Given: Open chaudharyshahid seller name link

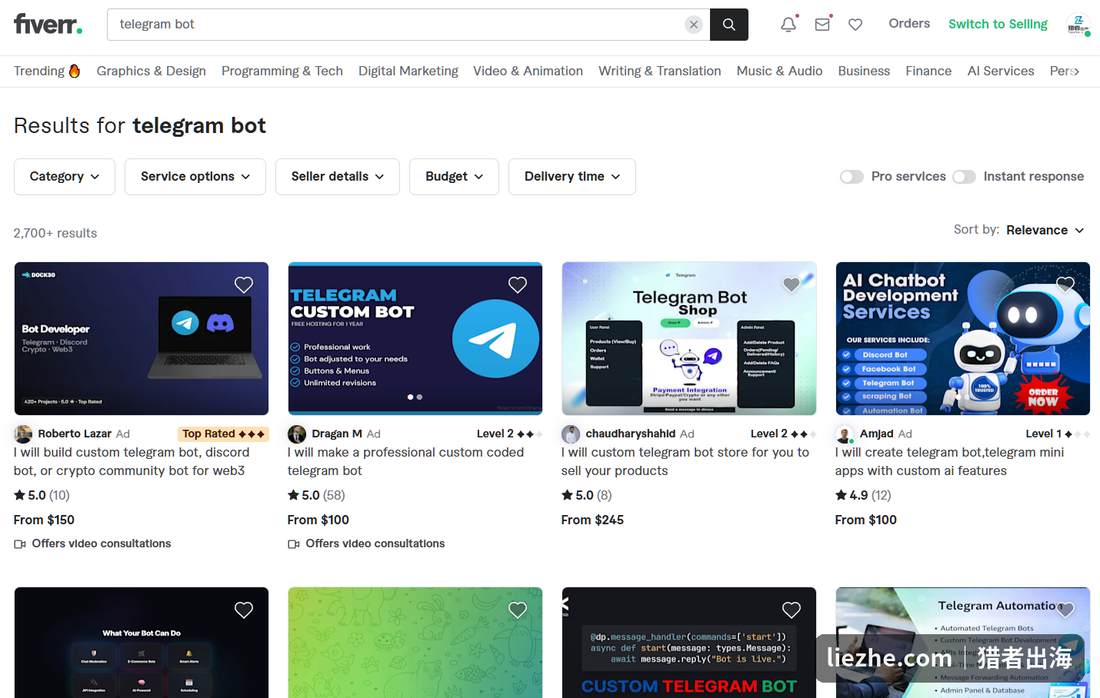Looking at the screenshot, I should tap(630, 434).
